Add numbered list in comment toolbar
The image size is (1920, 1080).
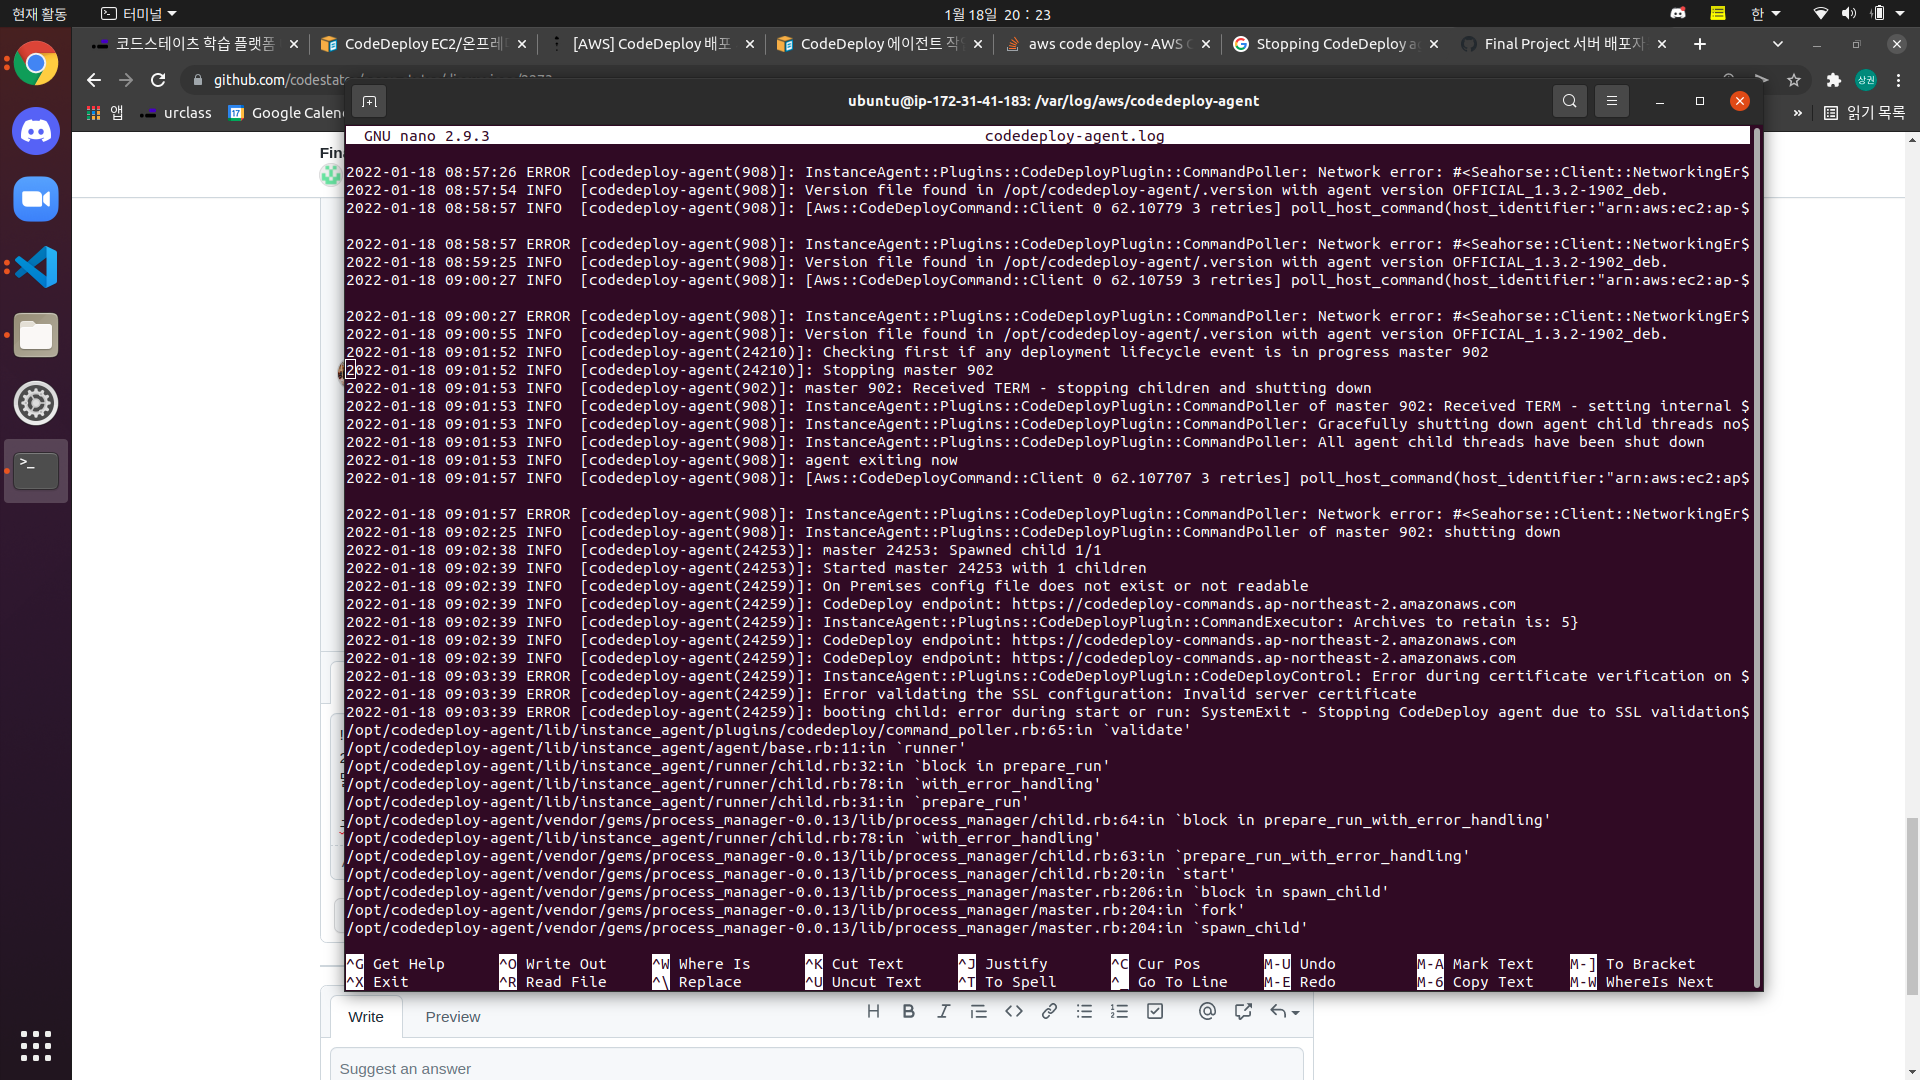point(1119,1012)
